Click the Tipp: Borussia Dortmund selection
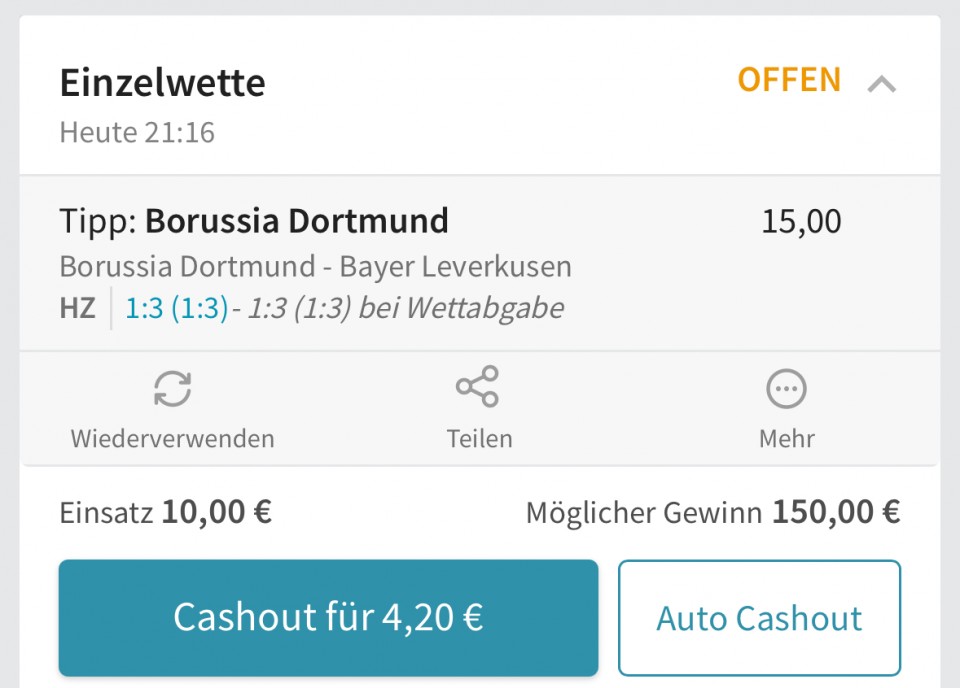960x688 pixels. pos(254,221)
